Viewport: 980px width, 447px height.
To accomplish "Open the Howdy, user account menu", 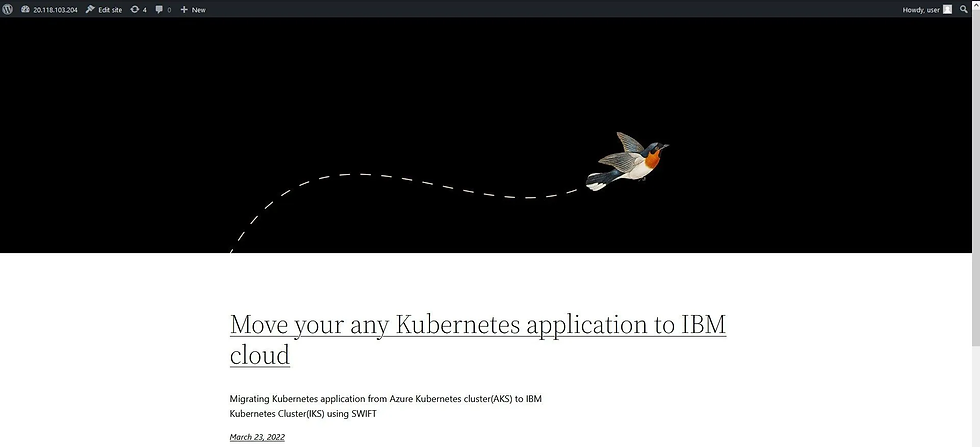I will coord(928,9).
